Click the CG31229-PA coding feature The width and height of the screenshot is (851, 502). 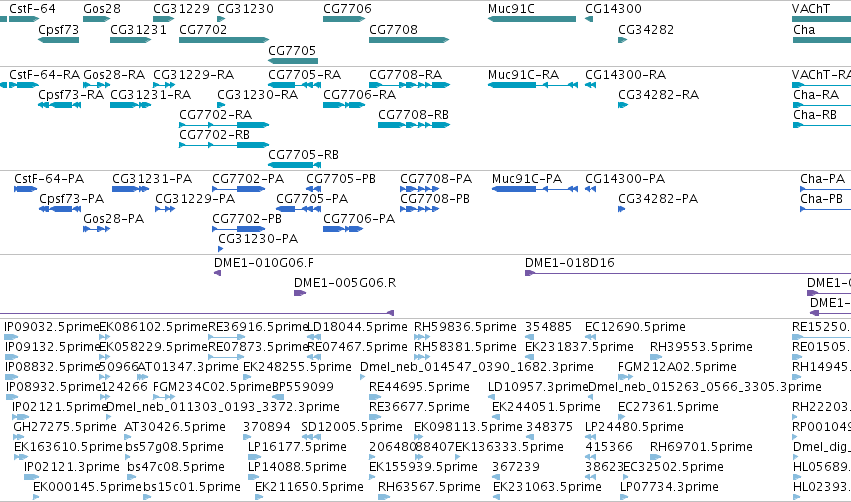165,209
